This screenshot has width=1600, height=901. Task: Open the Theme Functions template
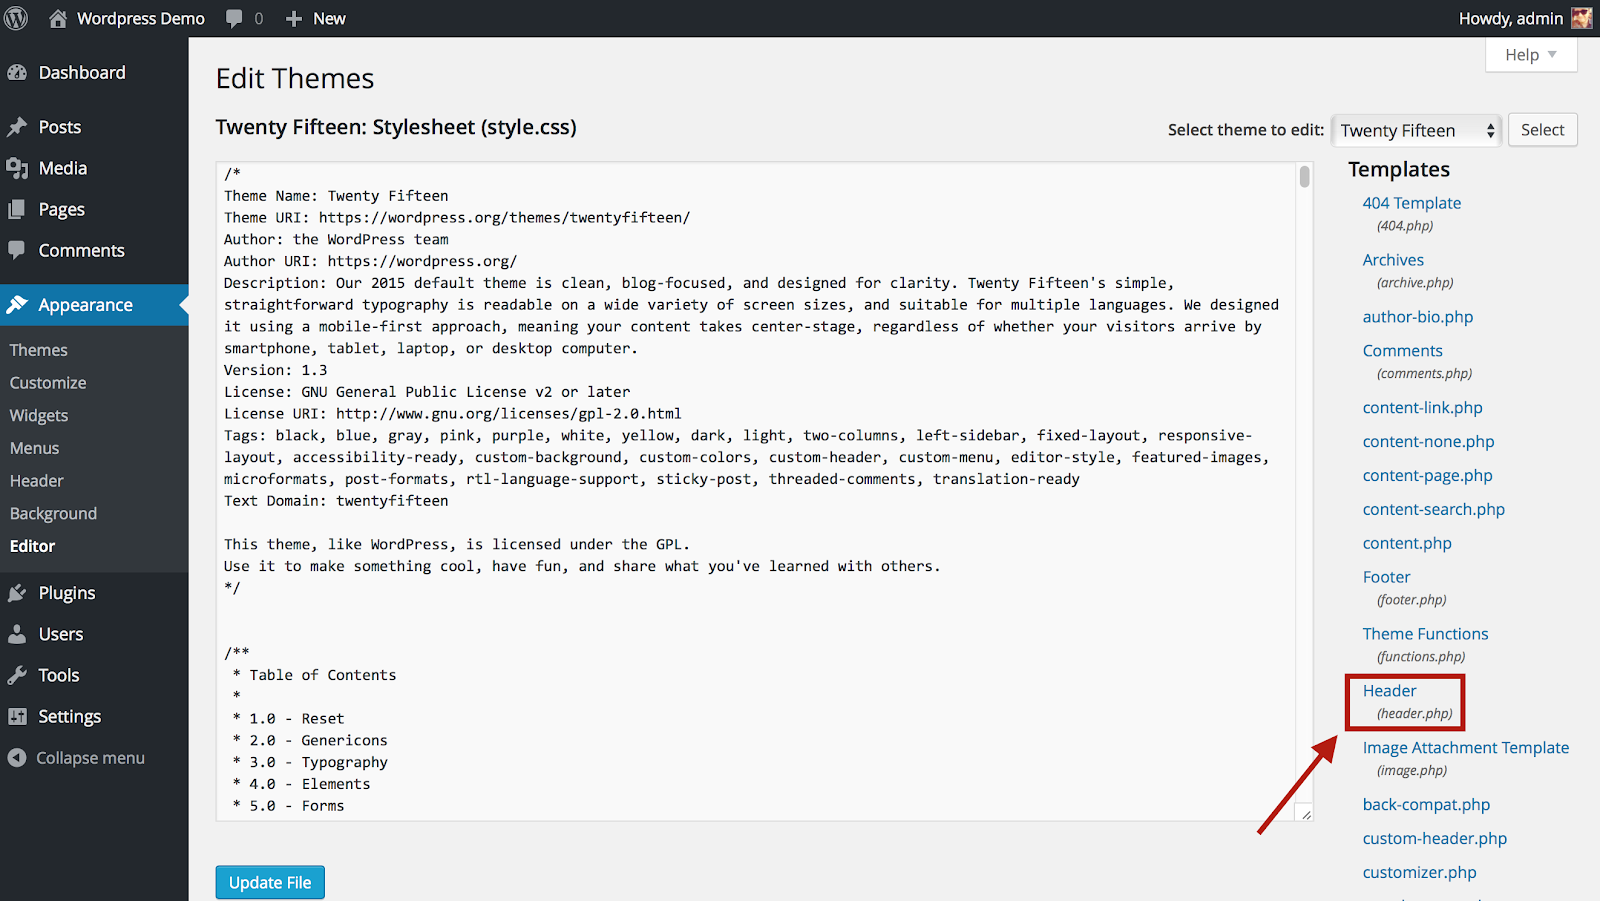(x=1425, y=633)
